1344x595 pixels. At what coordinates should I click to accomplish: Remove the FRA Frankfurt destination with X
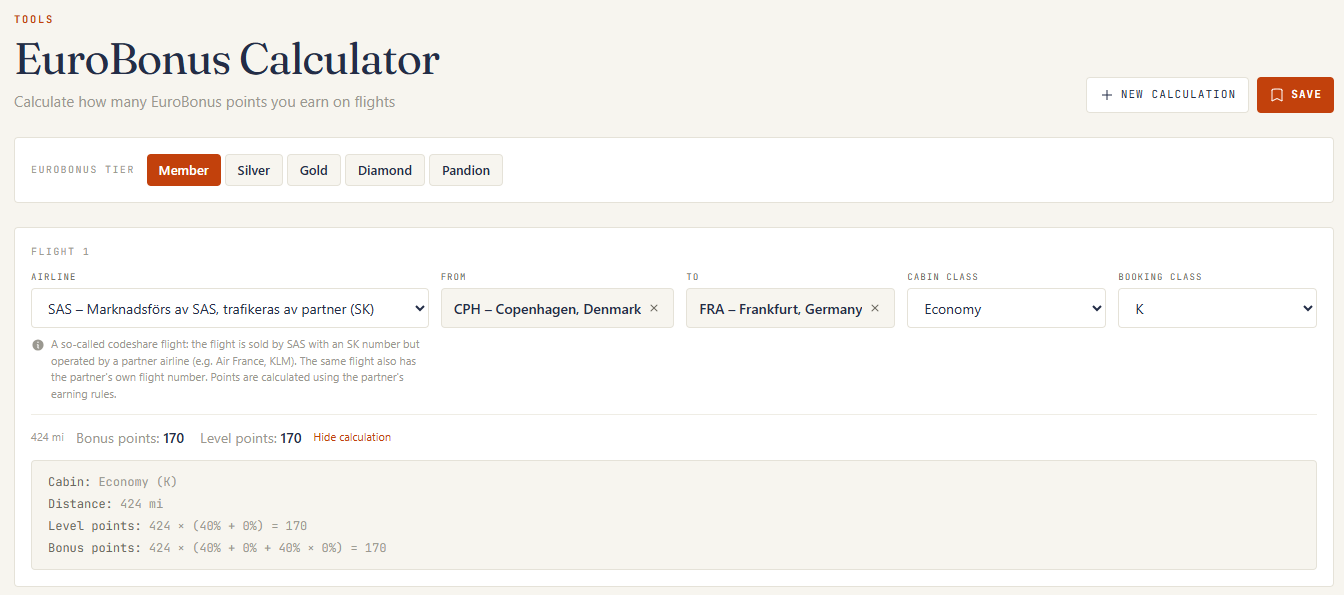[x=875, y=308]
